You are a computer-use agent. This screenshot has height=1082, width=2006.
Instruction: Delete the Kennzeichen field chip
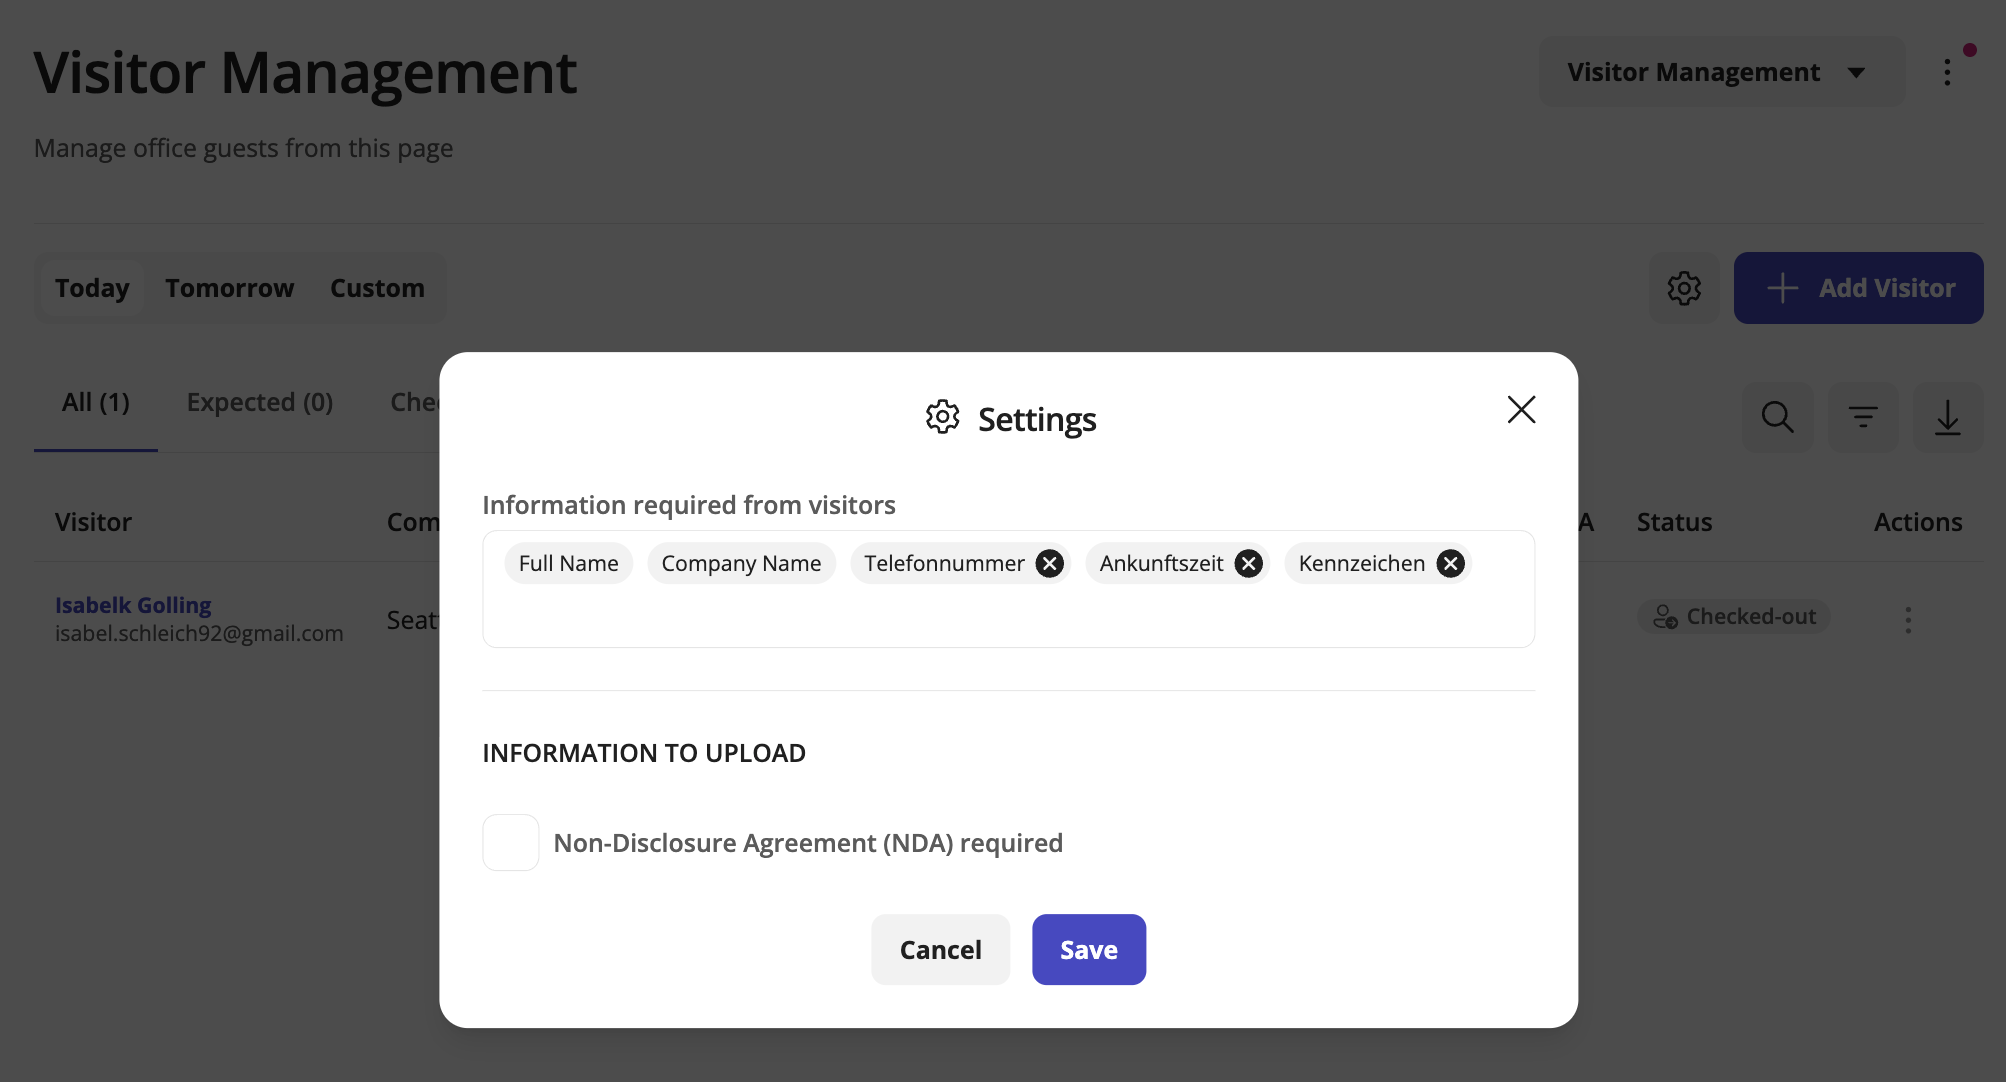pos(1450,564)
